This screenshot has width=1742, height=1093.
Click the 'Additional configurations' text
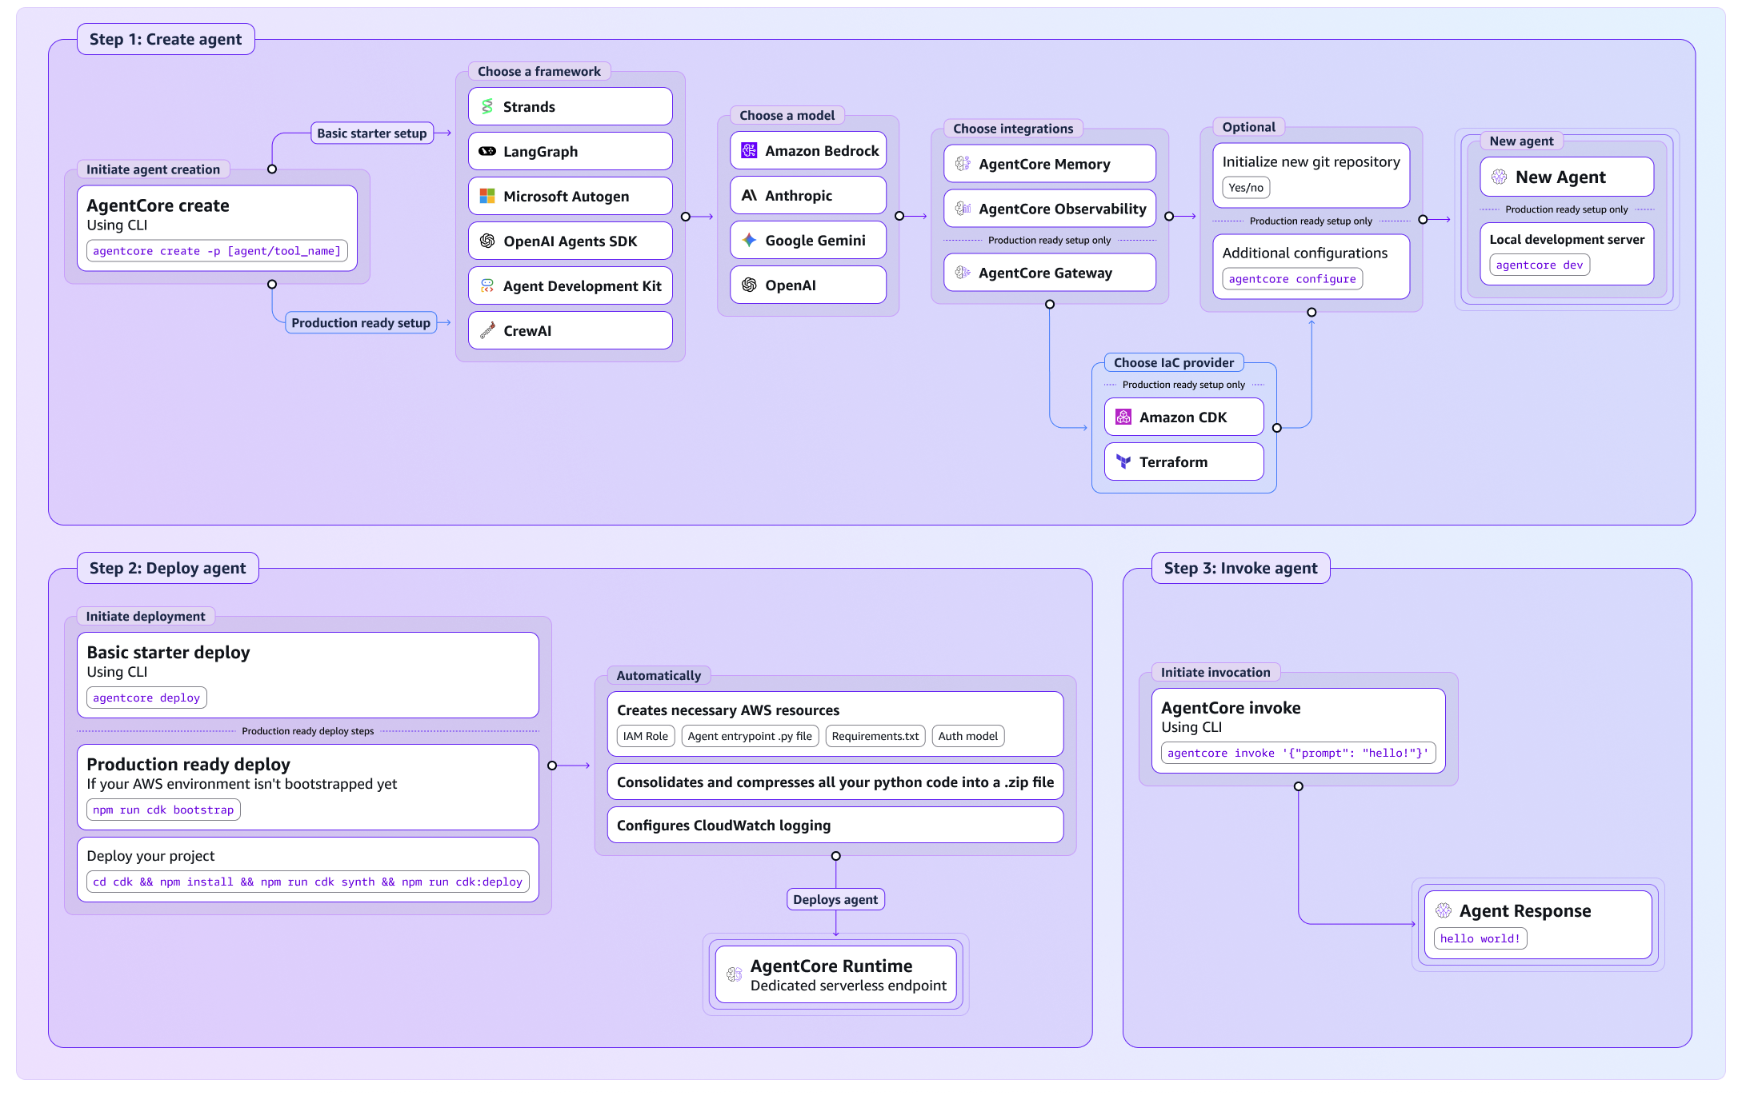(1305, 253)
